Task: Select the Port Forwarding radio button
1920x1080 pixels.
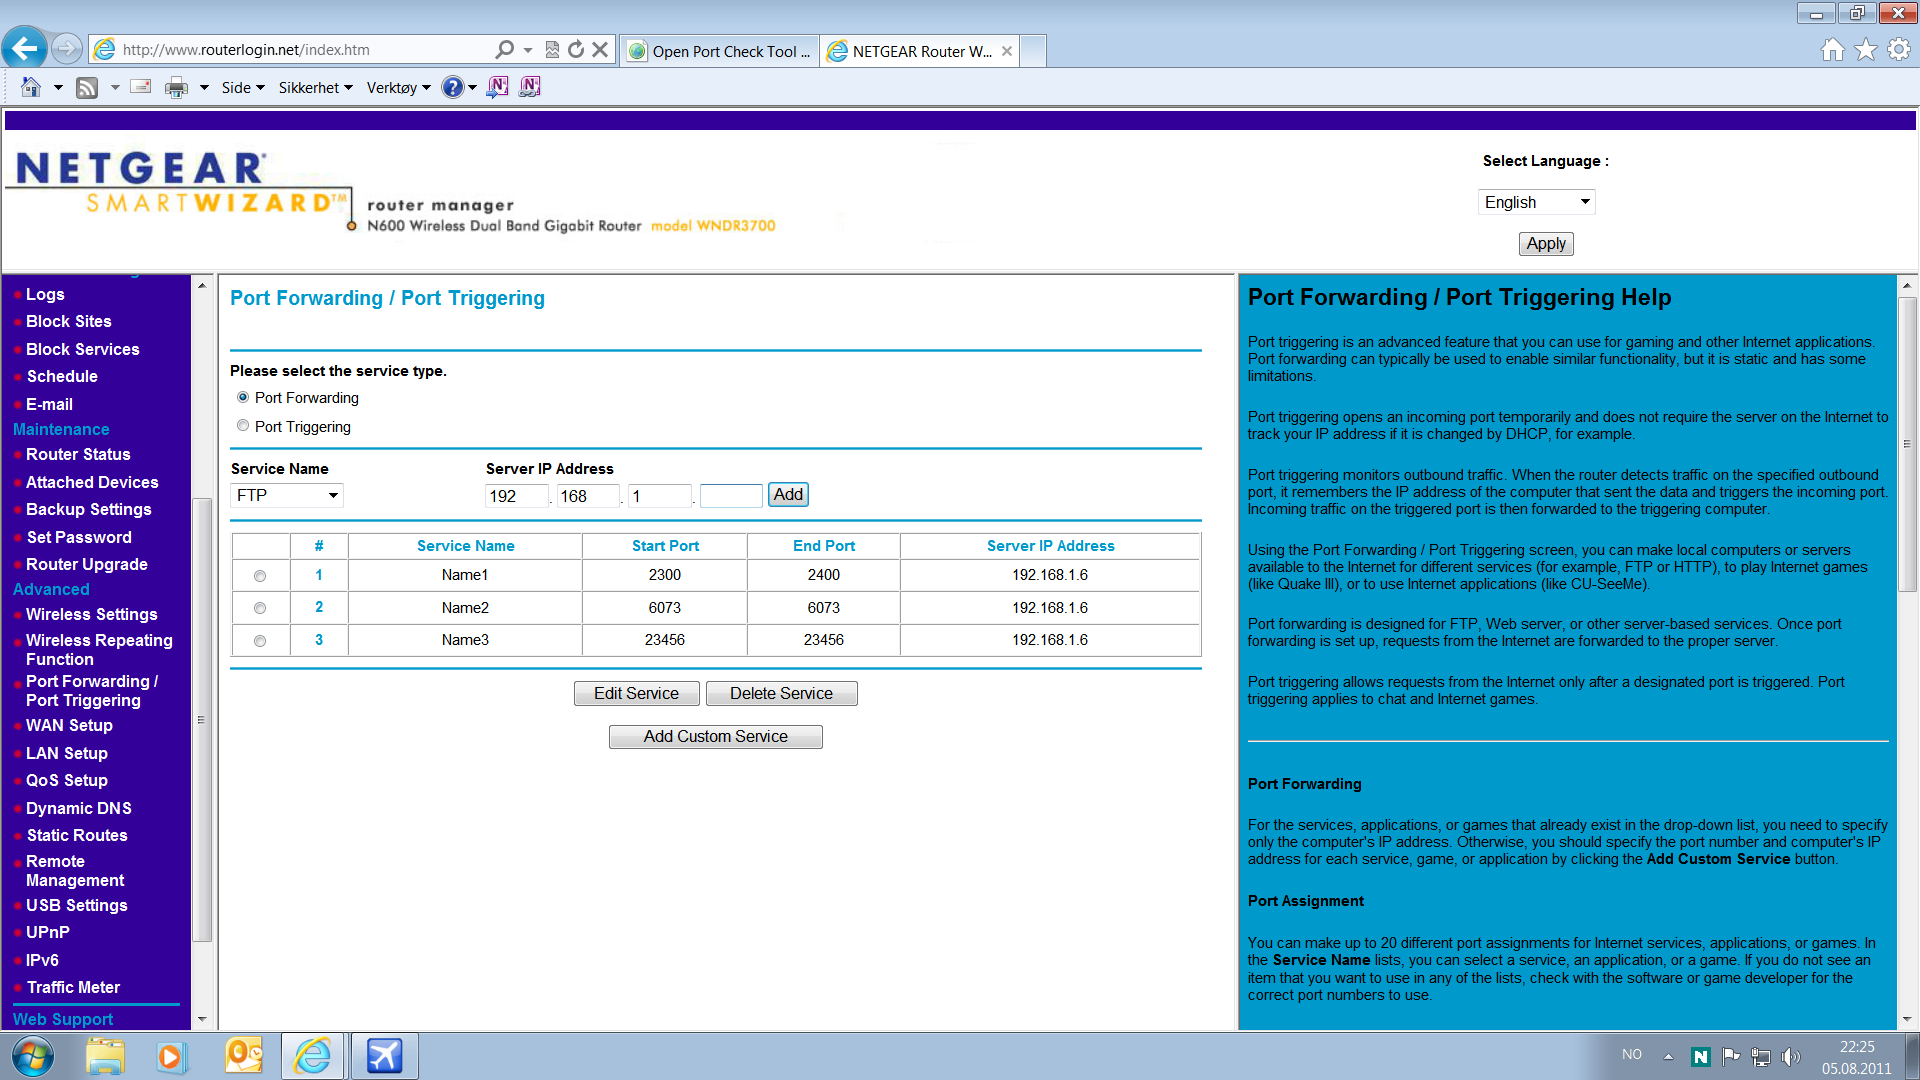Action: [243, 397]
